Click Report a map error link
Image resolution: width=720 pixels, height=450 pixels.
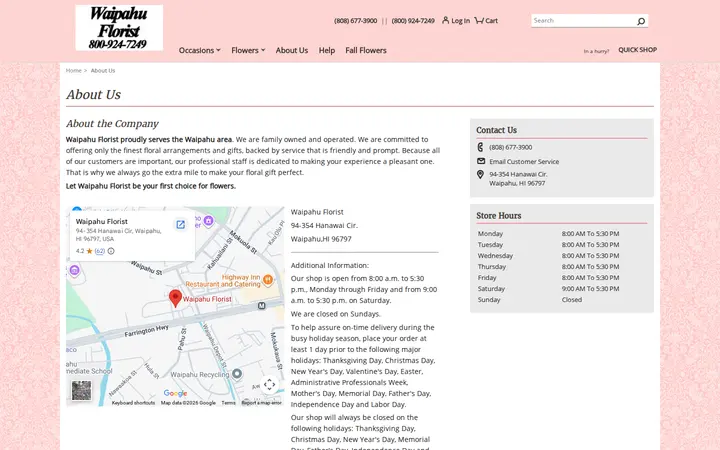pyautogui.click(x=261, y=403)
